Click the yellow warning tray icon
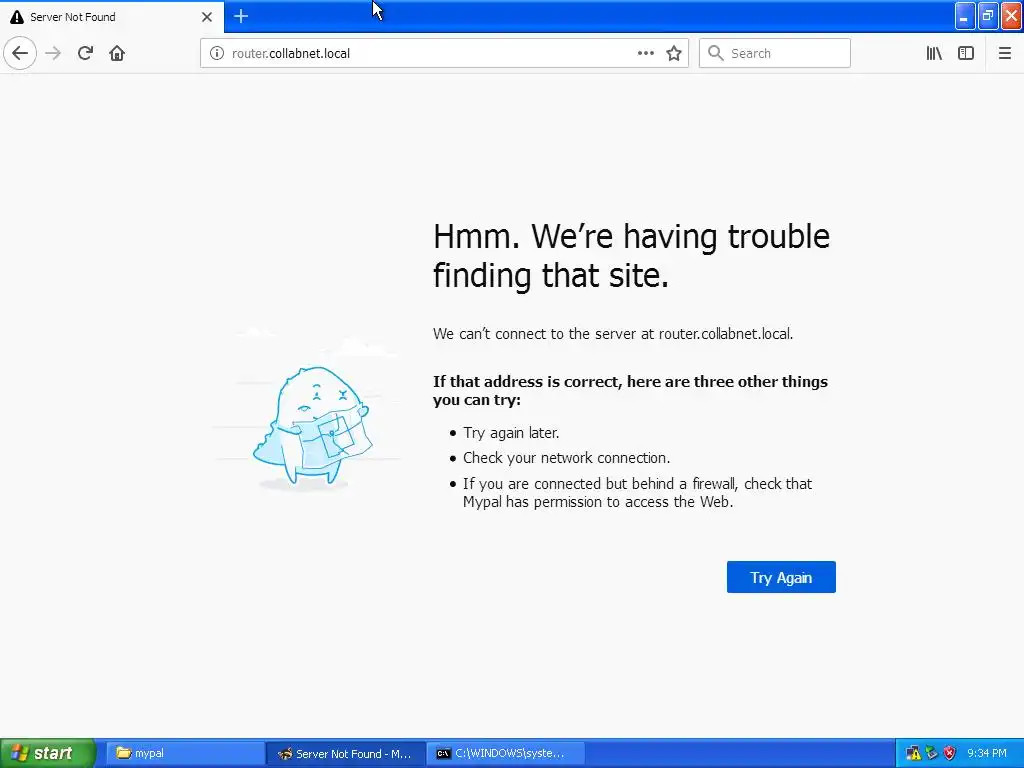Screen dimensions: 1024x768 (913, 753)
